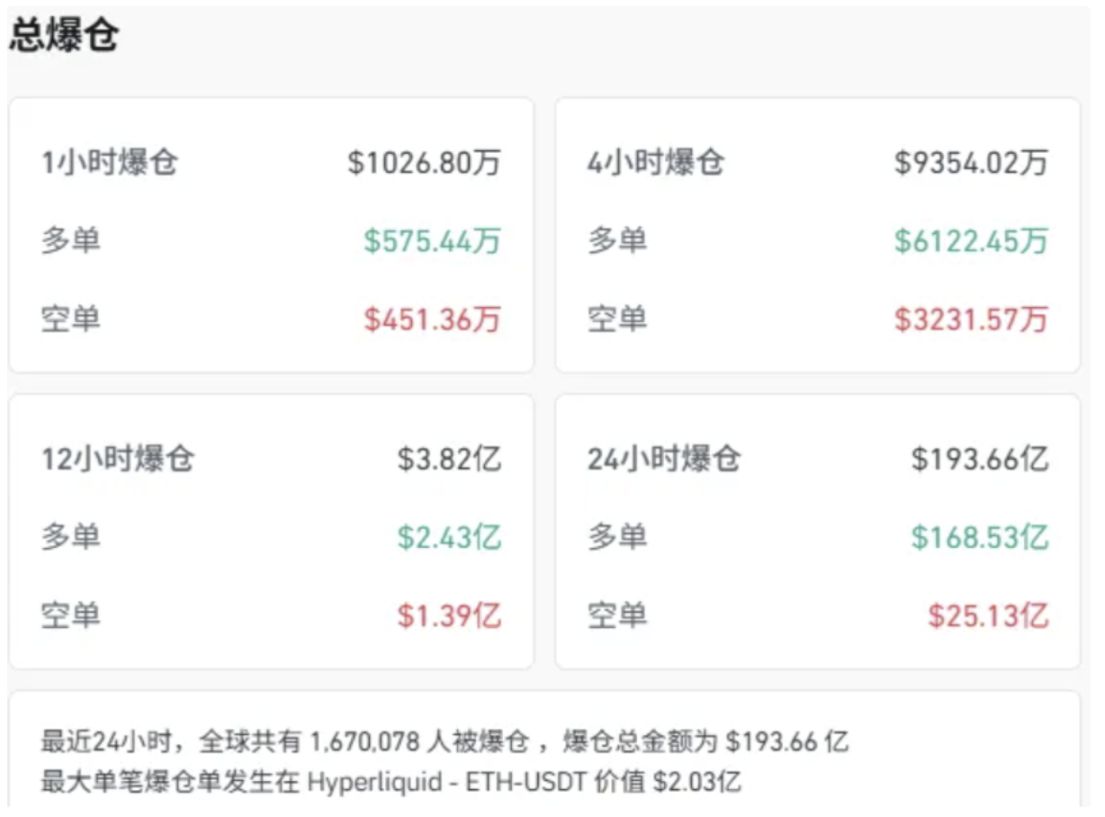The width and height of the screenshot is (1105, 817).
Task: Click the 4-hour short value $3231.57万
Action: [x=971, y=320]
